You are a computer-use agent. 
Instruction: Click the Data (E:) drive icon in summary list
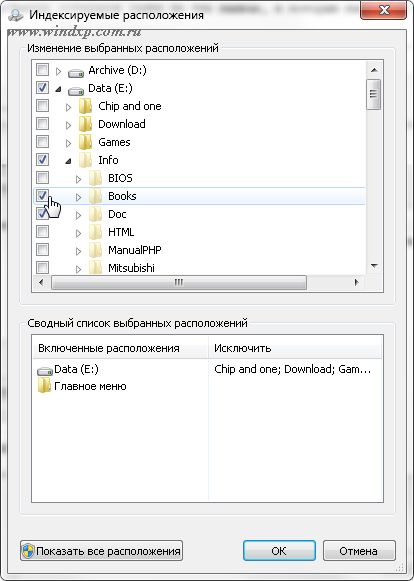[45, 371]
